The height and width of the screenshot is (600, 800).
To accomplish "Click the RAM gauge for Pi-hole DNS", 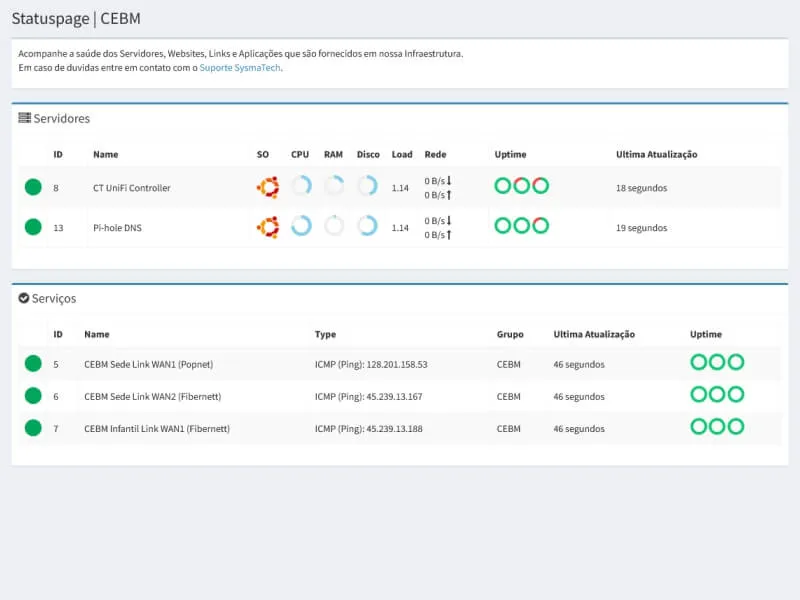I will pyautogui.click(x=334, y=226).
